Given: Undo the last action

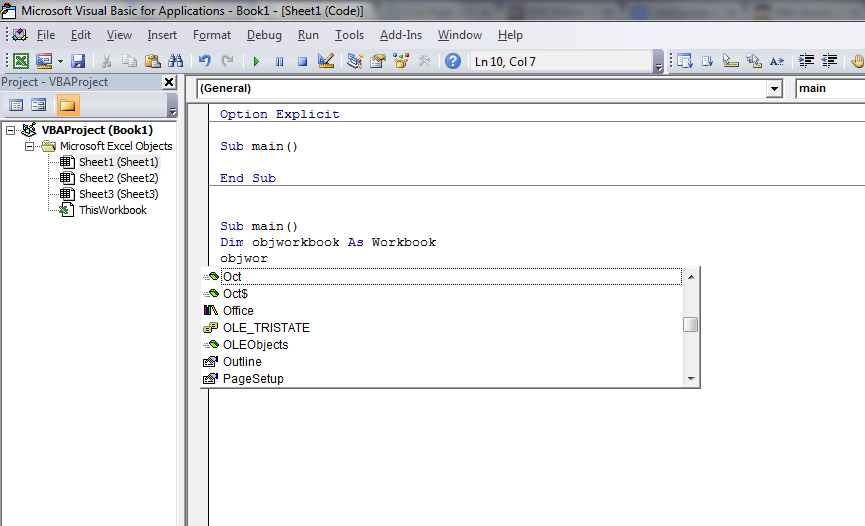Looking at the screenshot, I should 205,61.
